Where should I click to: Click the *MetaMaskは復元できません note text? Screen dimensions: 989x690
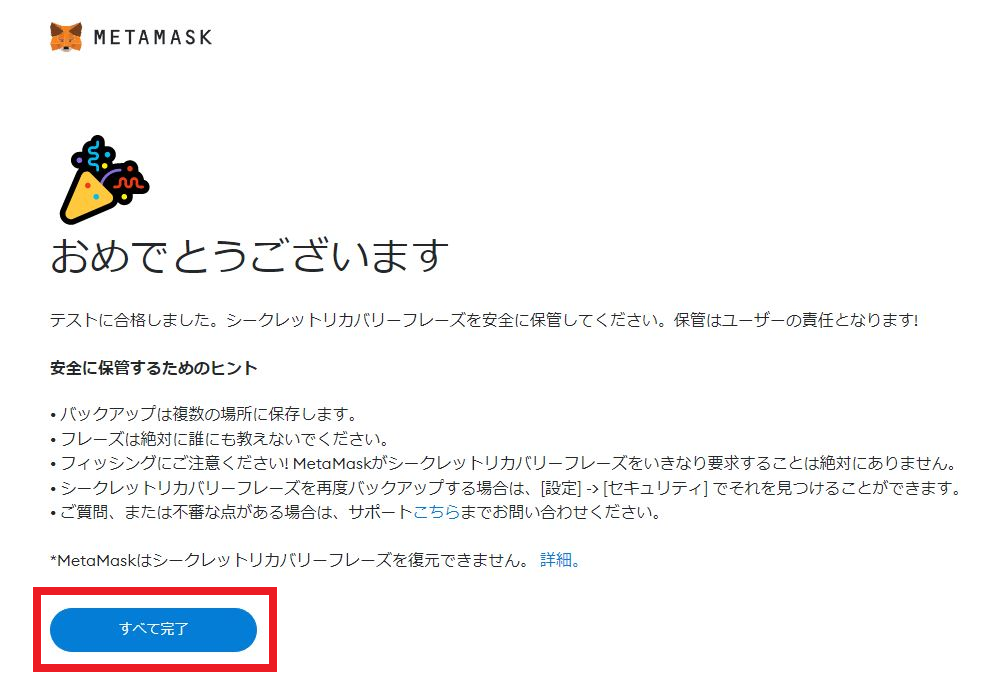(291, 559)
